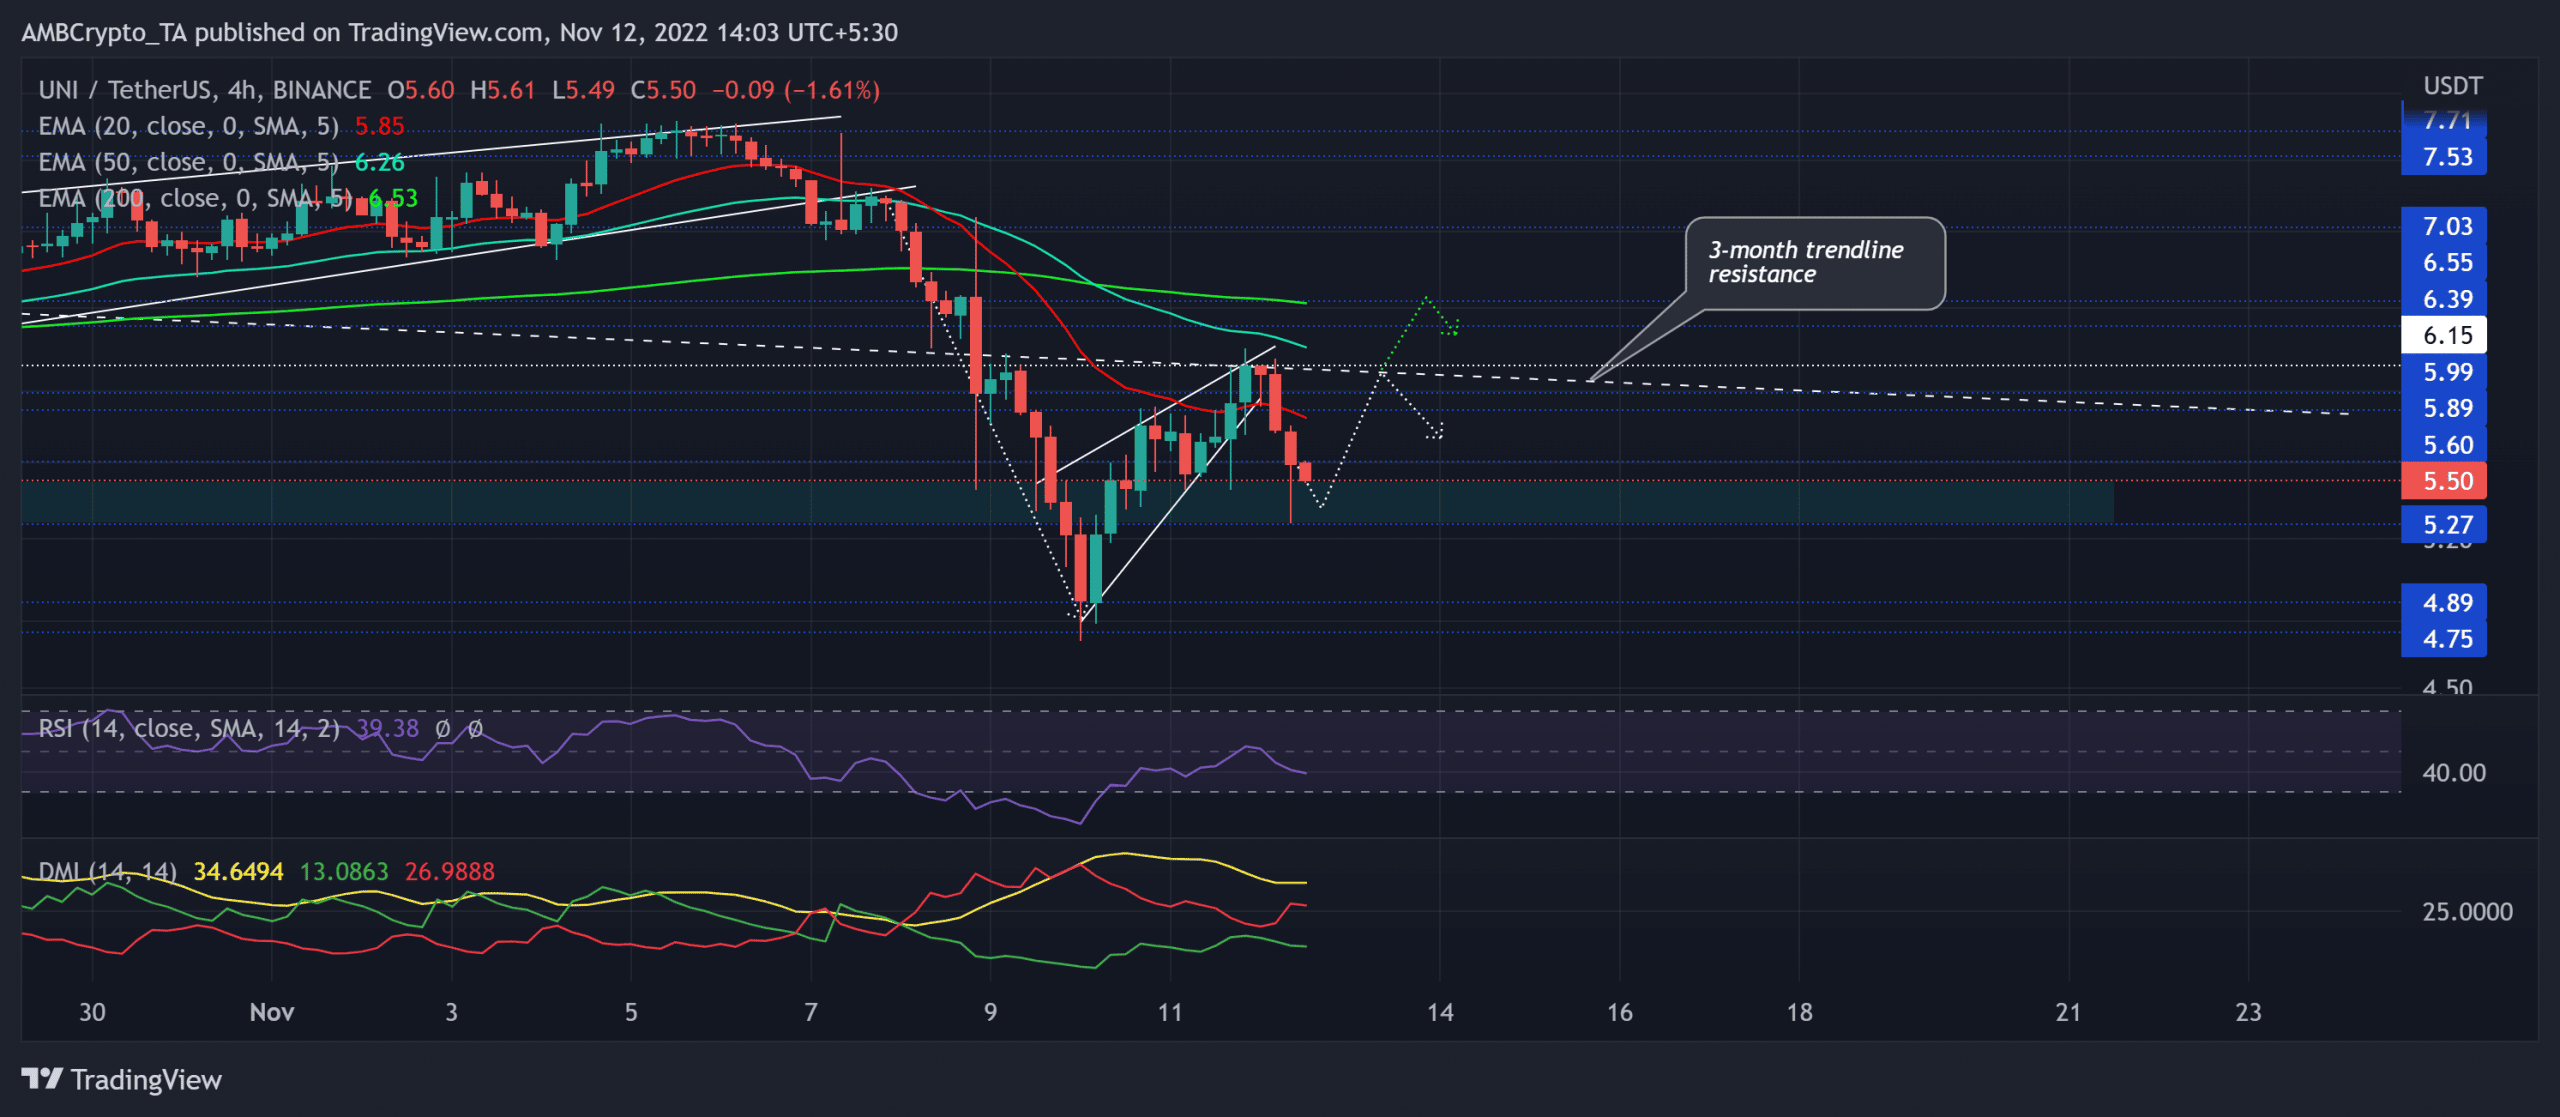Click the 25.0000 DMI axis label
This screenshot has height=1117, width=2560.
tap(2467, 912)
